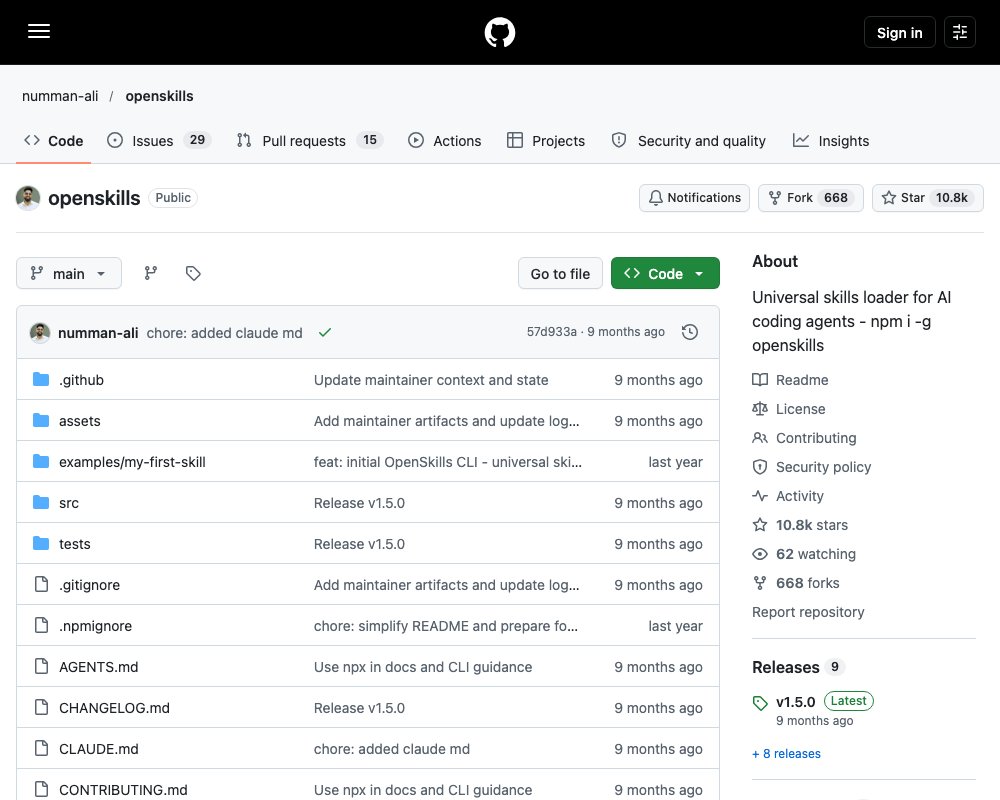Click the CLAUDE.md file icon
This screenshot has height=800, width=1000.
pyautogui.click(x=41, y=748)
